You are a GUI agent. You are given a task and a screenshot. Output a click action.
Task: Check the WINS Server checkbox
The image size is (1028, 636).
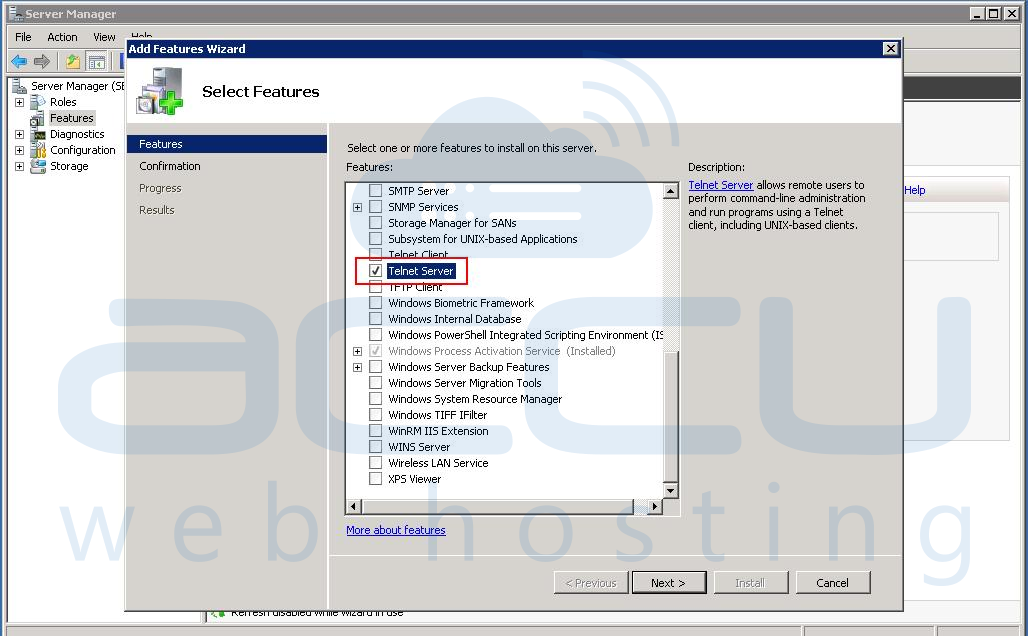pos(376,447)
